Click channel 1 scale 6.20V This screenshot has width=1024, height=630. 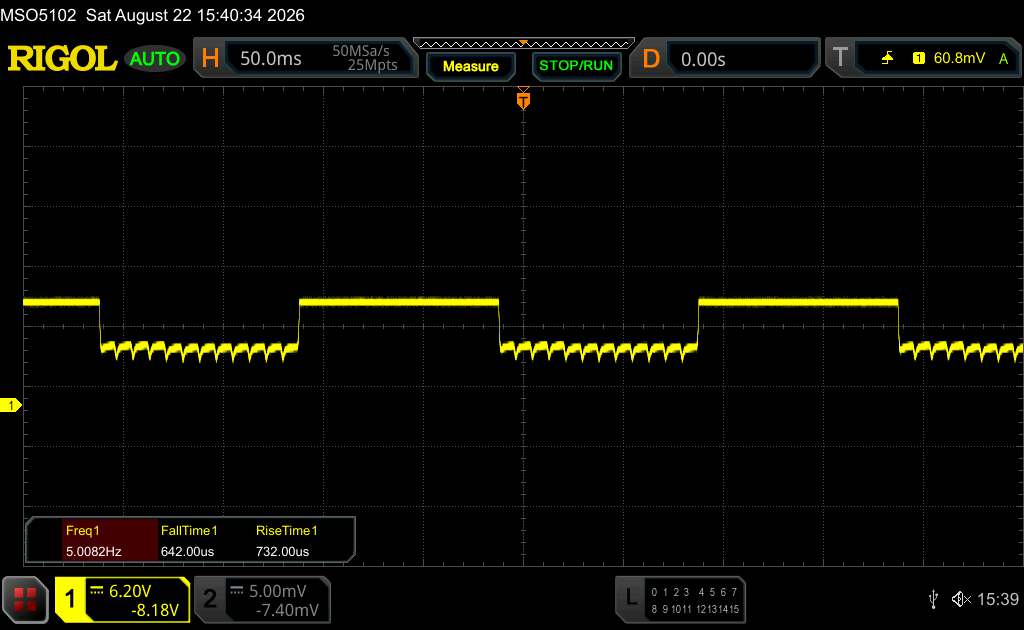(129, 591)
